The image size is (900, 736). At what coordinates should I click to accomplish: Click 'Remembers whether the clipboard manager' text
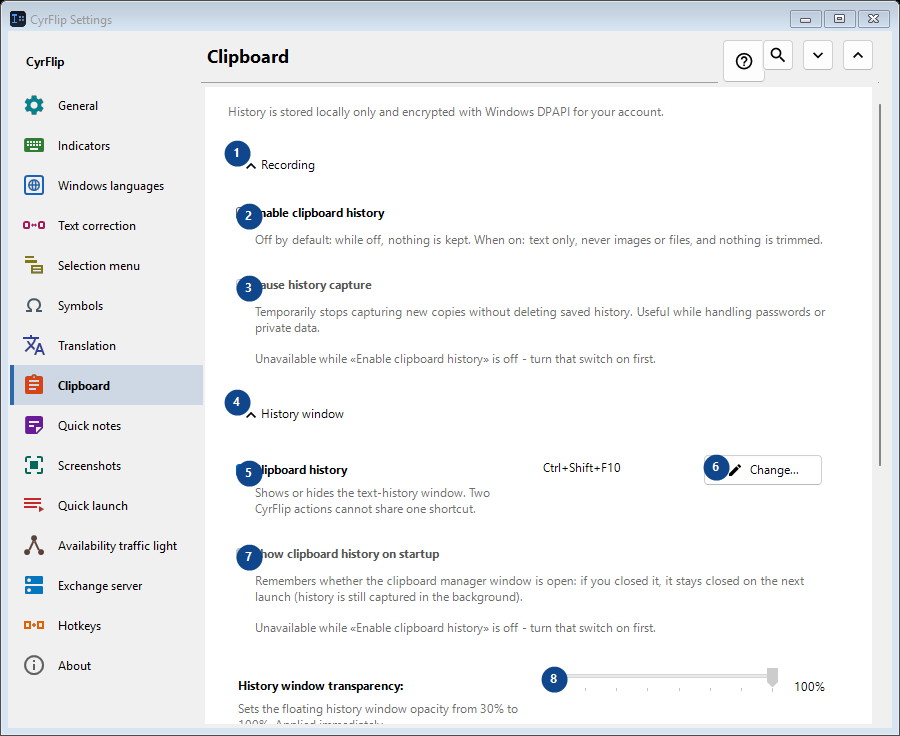530,589
